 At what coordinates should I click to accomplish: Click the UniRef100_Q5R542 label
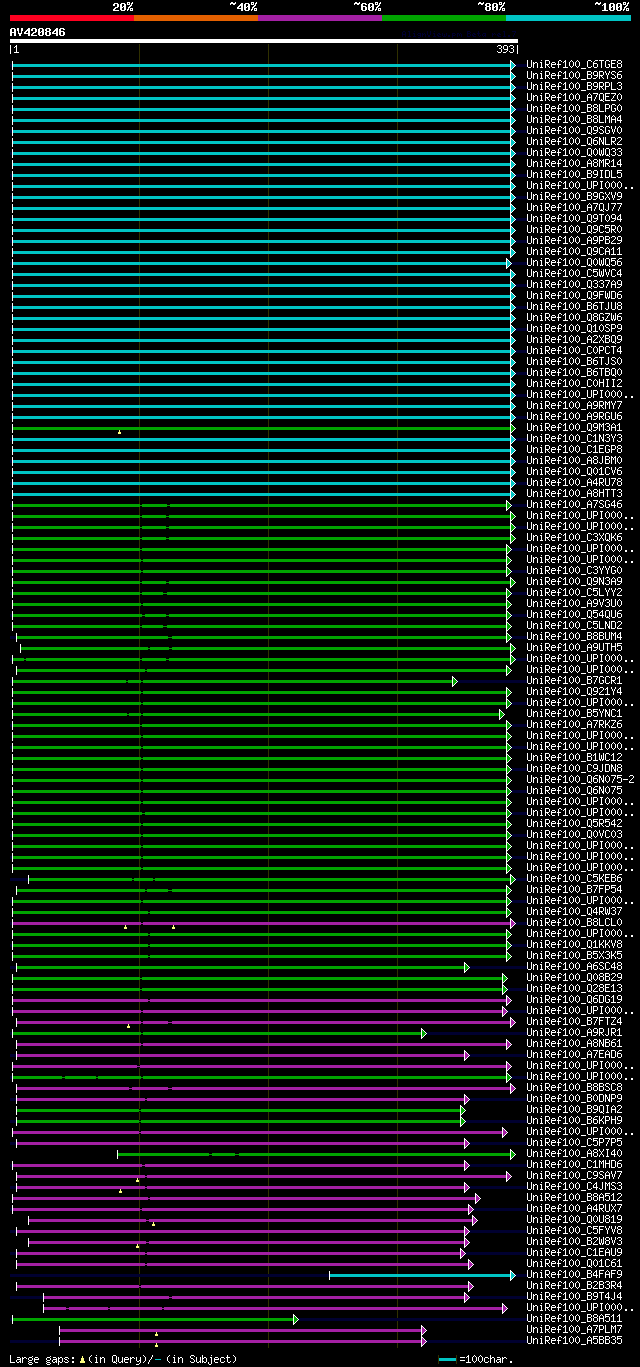tap(574, 823)
